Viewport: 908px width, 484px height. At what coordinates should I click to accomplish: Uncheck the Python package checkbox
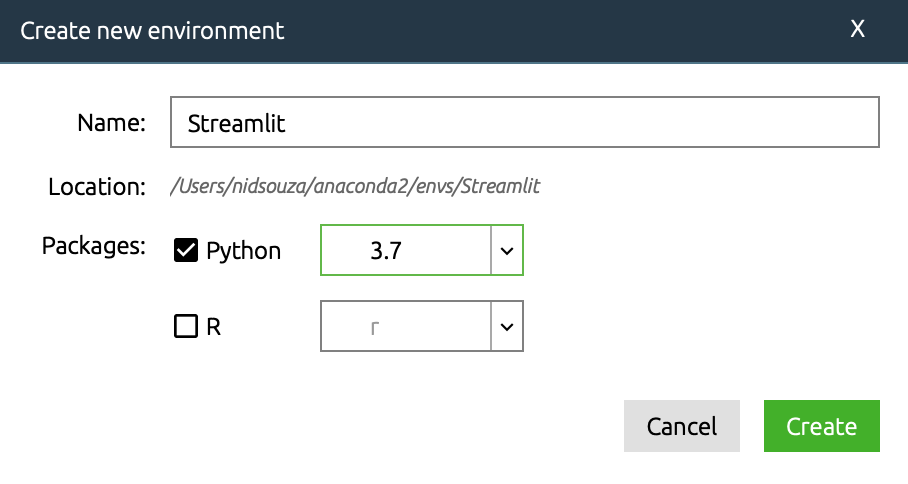coord(186,251)
